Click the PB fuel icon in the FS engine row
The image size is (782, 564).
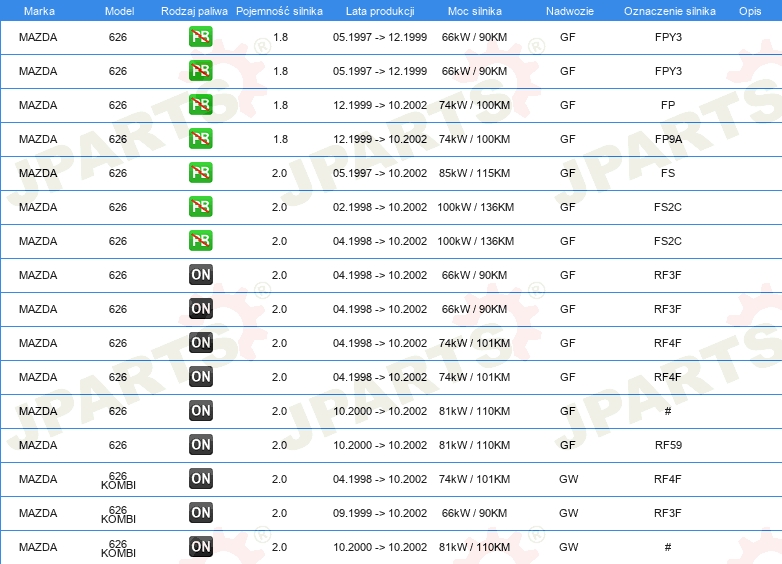200,173
